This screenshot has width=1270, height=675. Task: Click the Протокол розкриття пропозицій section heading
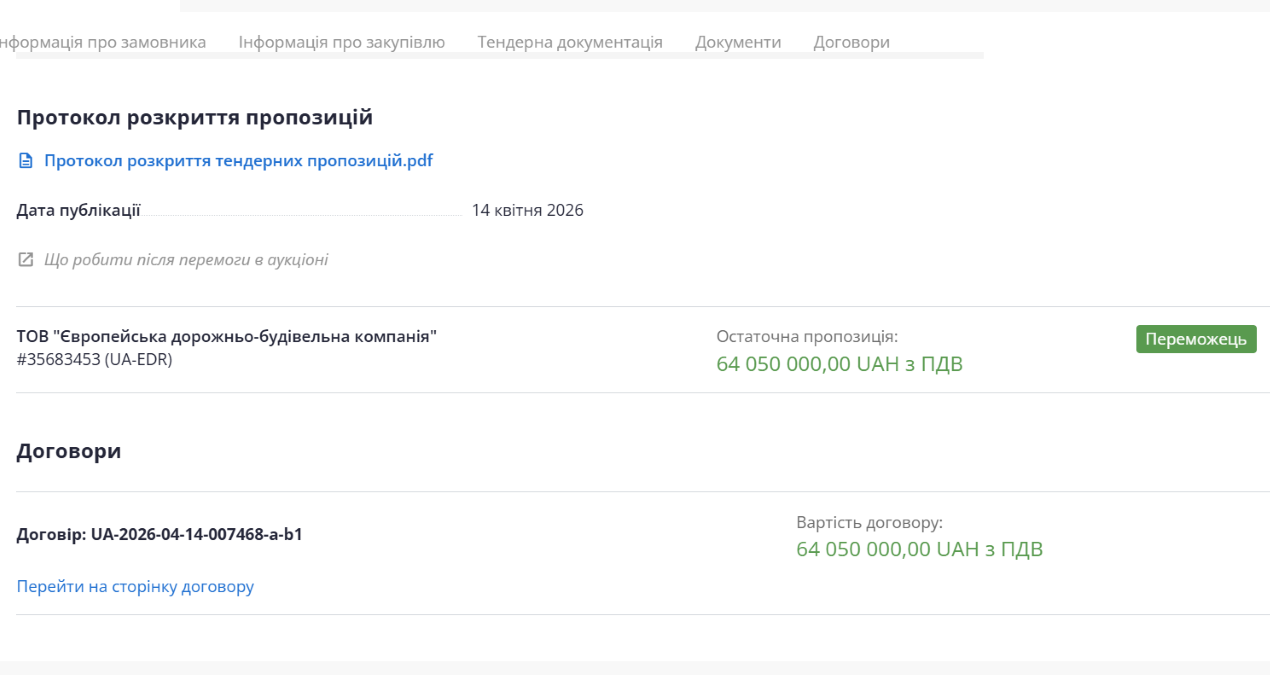click(x=195, y=118)
